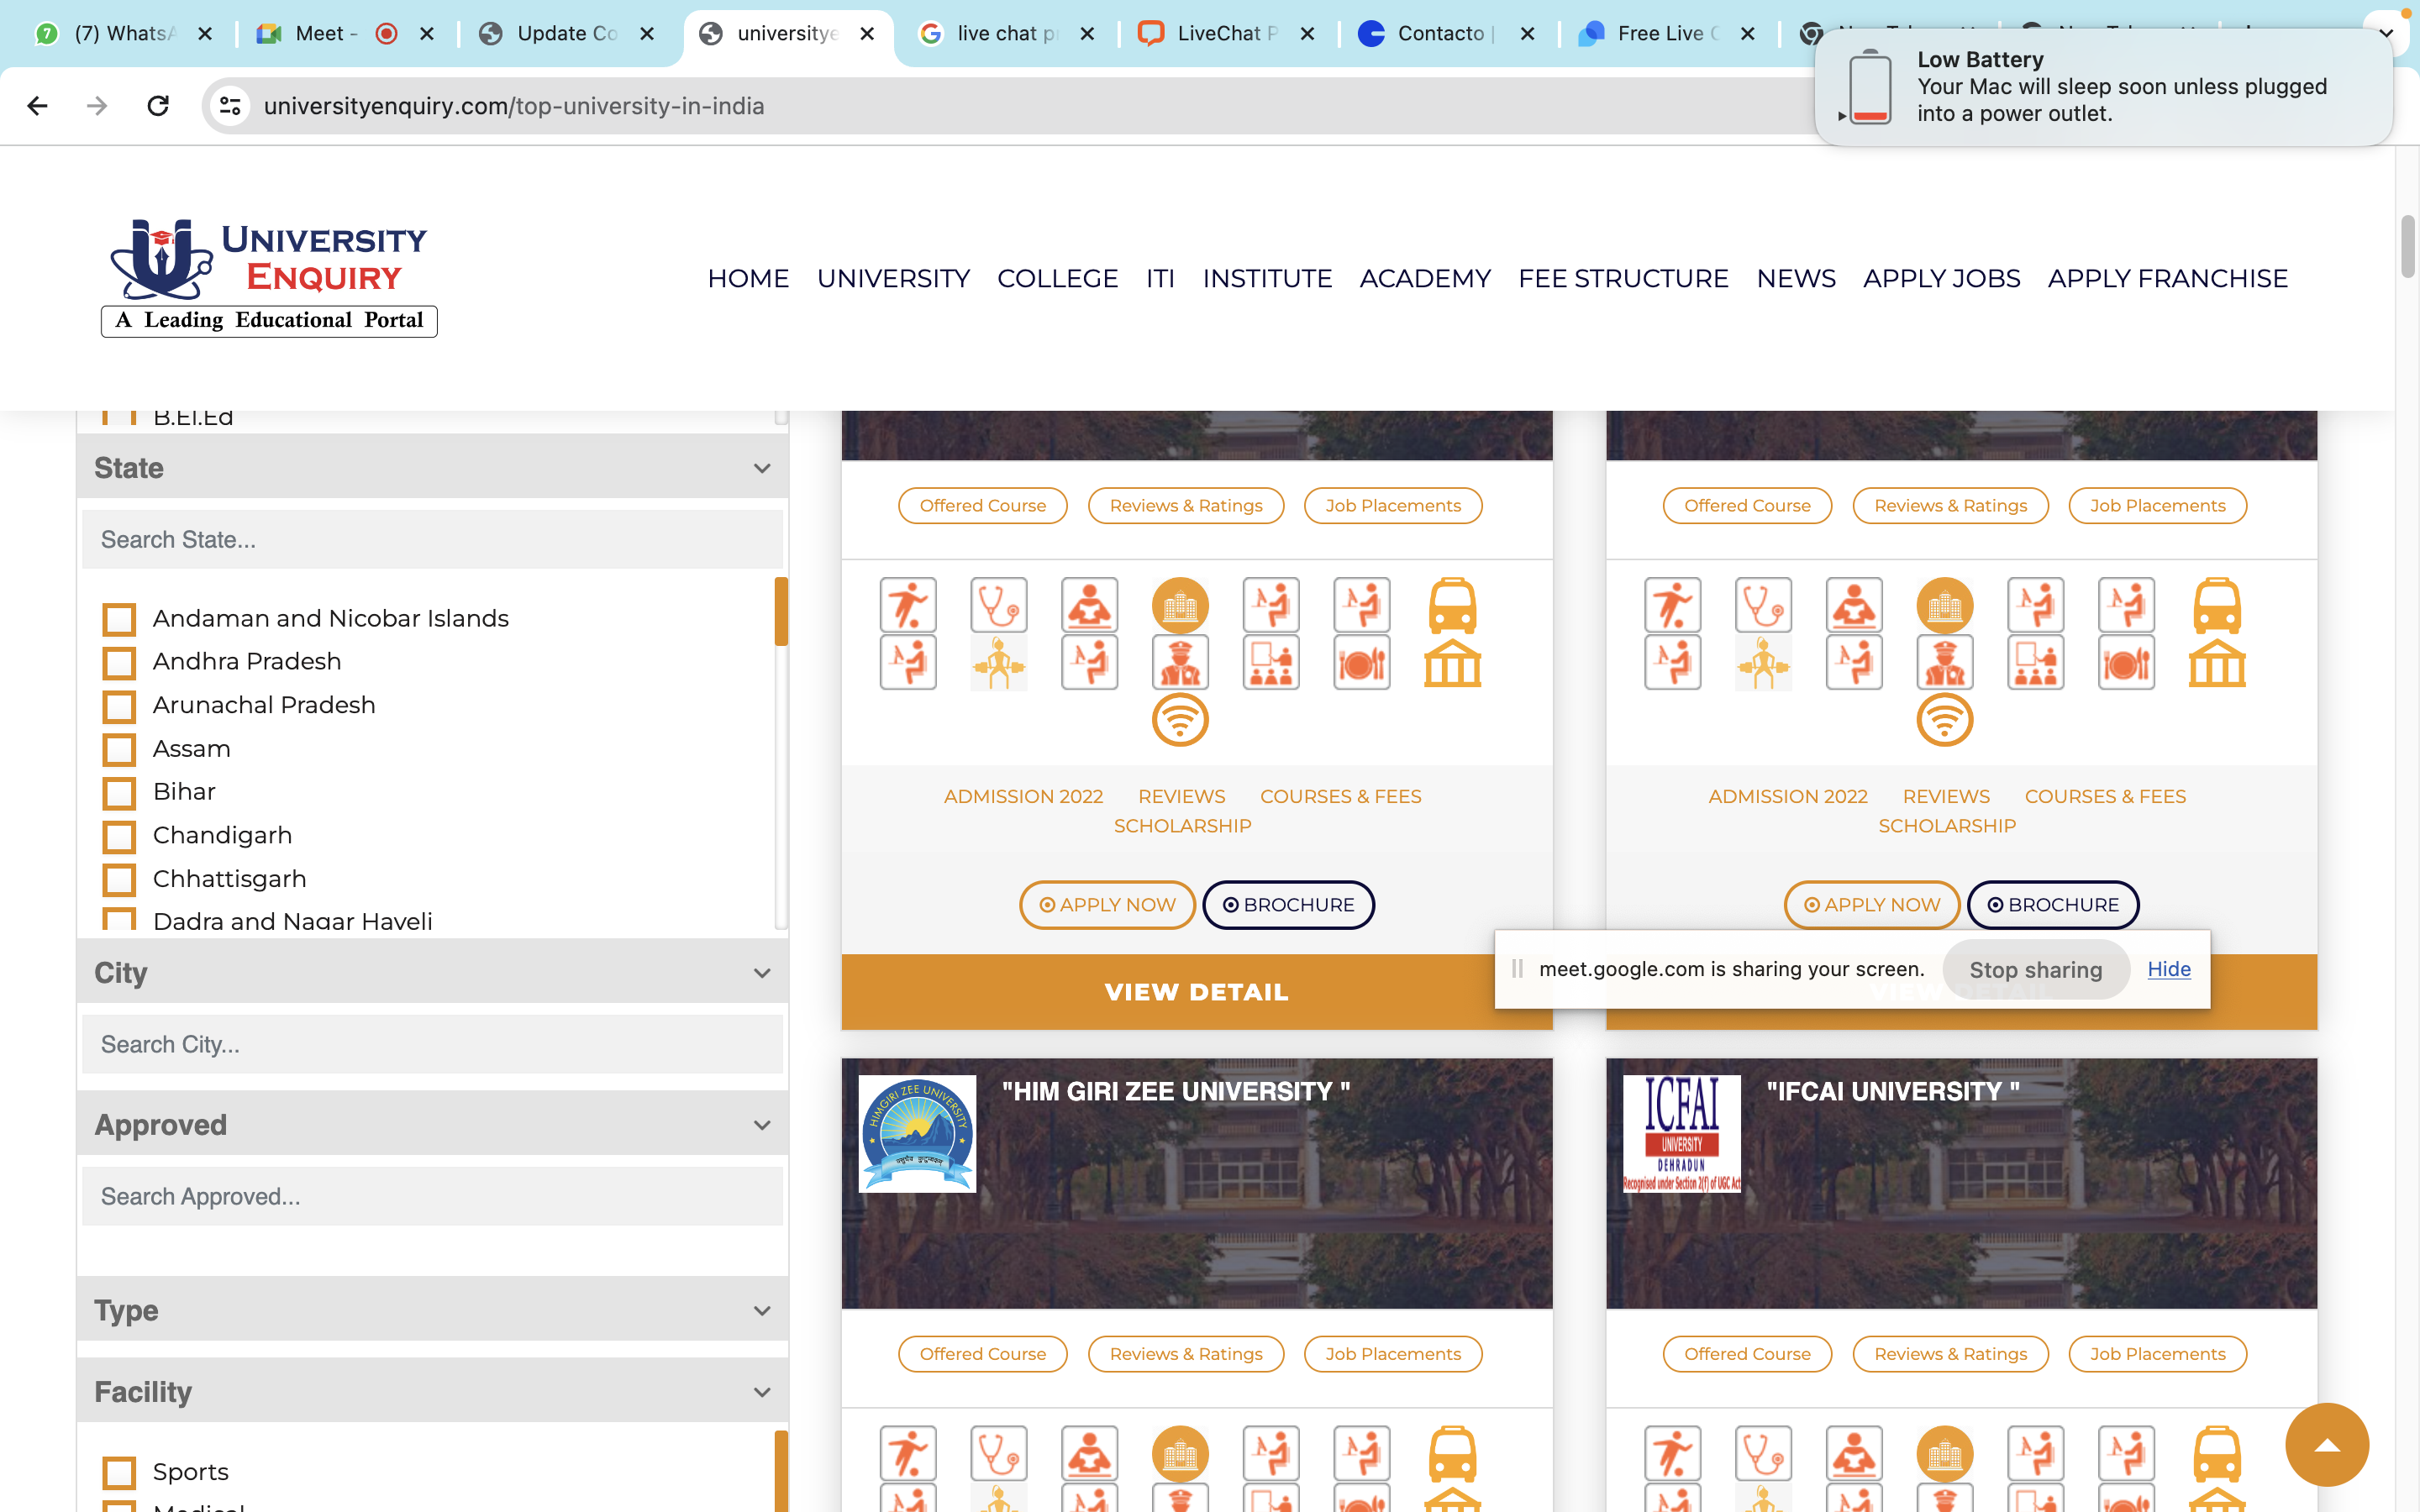Collapse the State filter section
2420x1512 pixels.
click(x=762, y=468)
